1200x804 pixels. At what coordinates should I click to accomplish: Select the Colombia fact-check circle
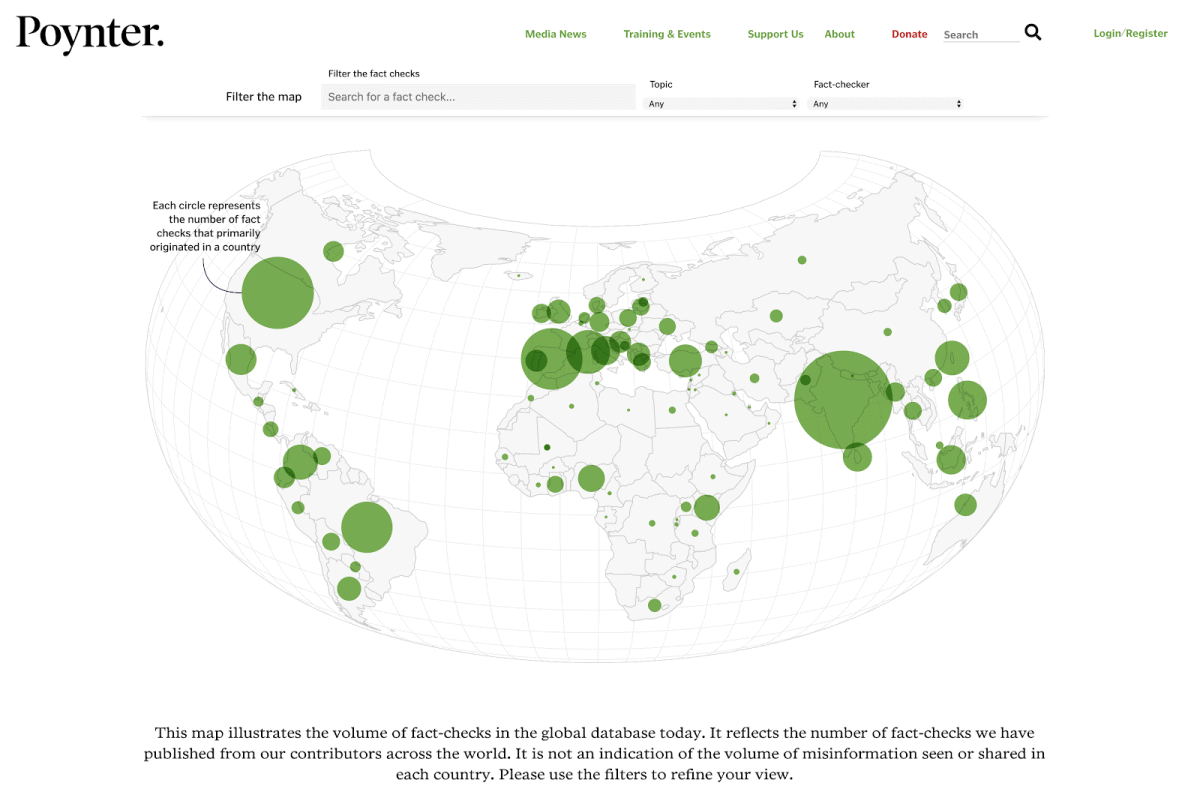pyautogui.click(x=300, y=462)
